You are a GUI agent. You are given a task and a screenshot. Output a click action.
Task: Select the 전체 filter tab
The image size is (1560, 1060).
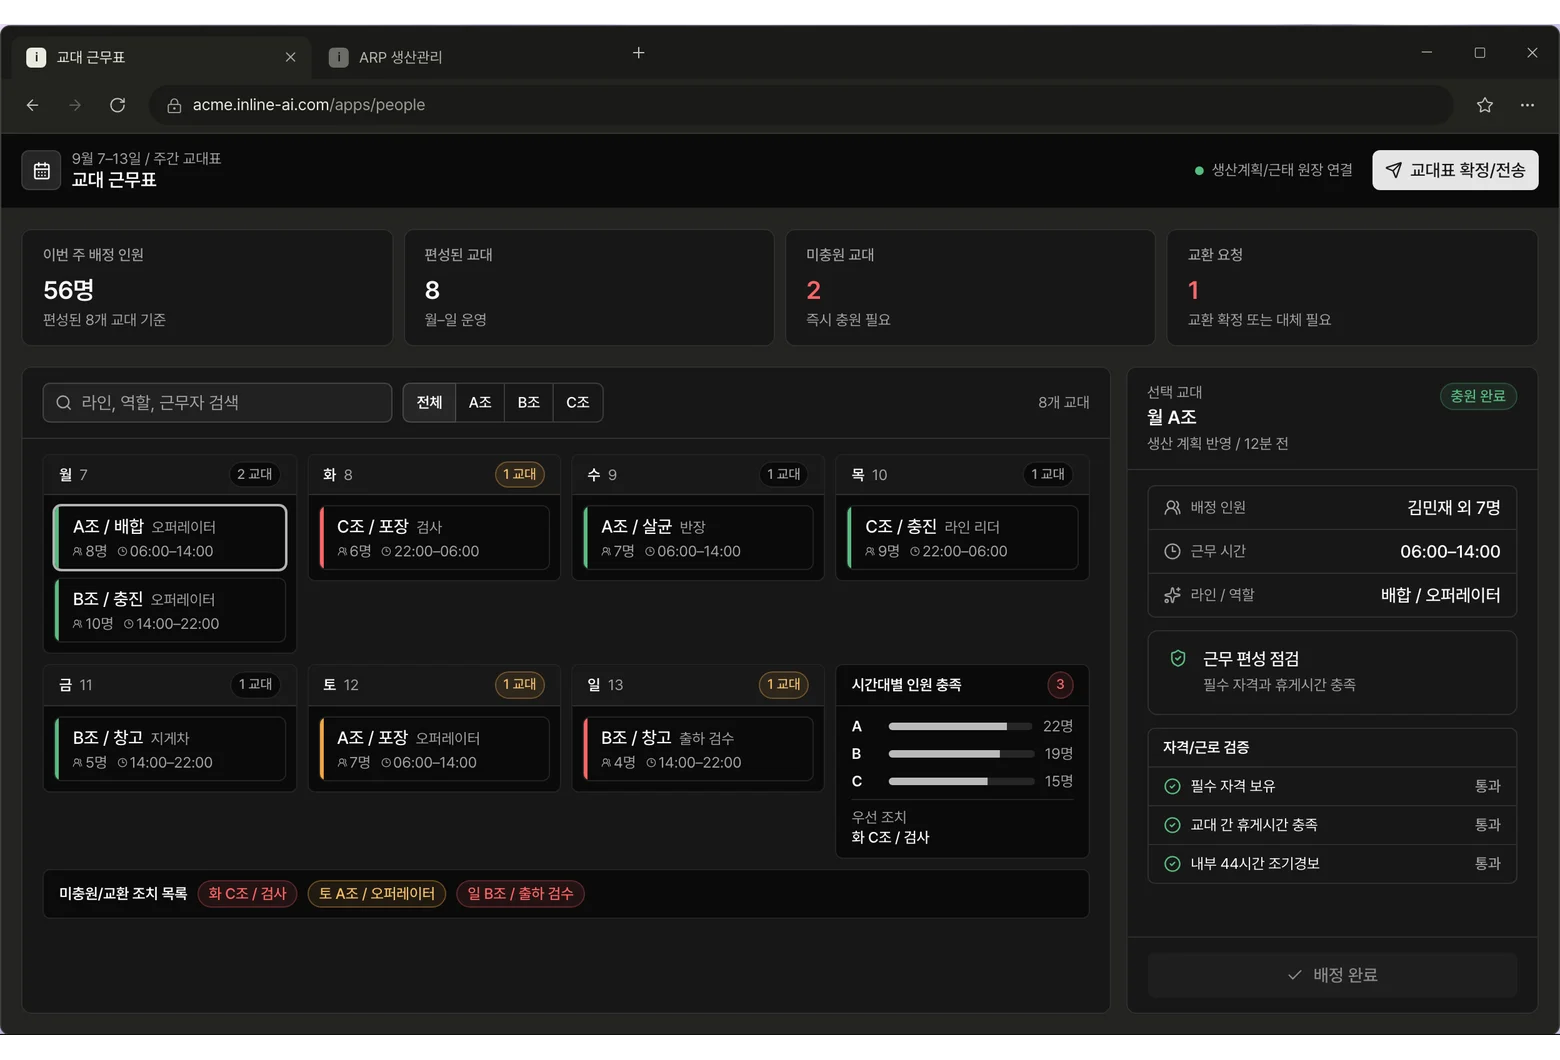pyautogui.click(x=429, y=402)
